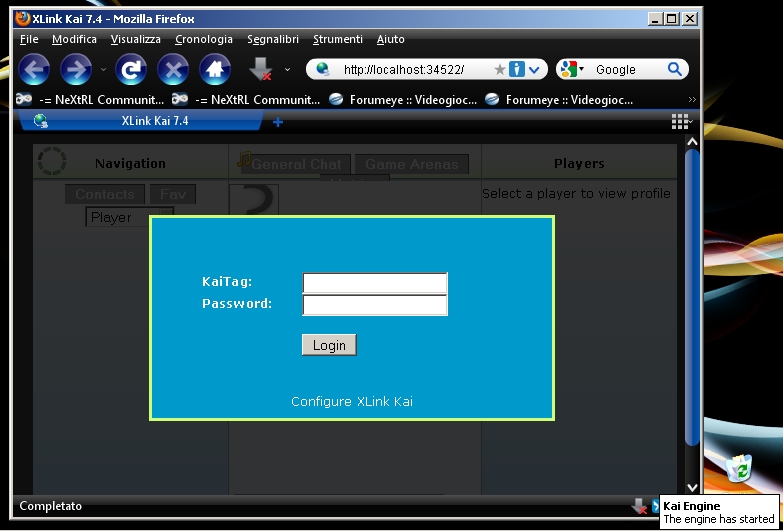783x532 pixels.
Task: Go back with the Back arrow button
Action: point(34,69)
